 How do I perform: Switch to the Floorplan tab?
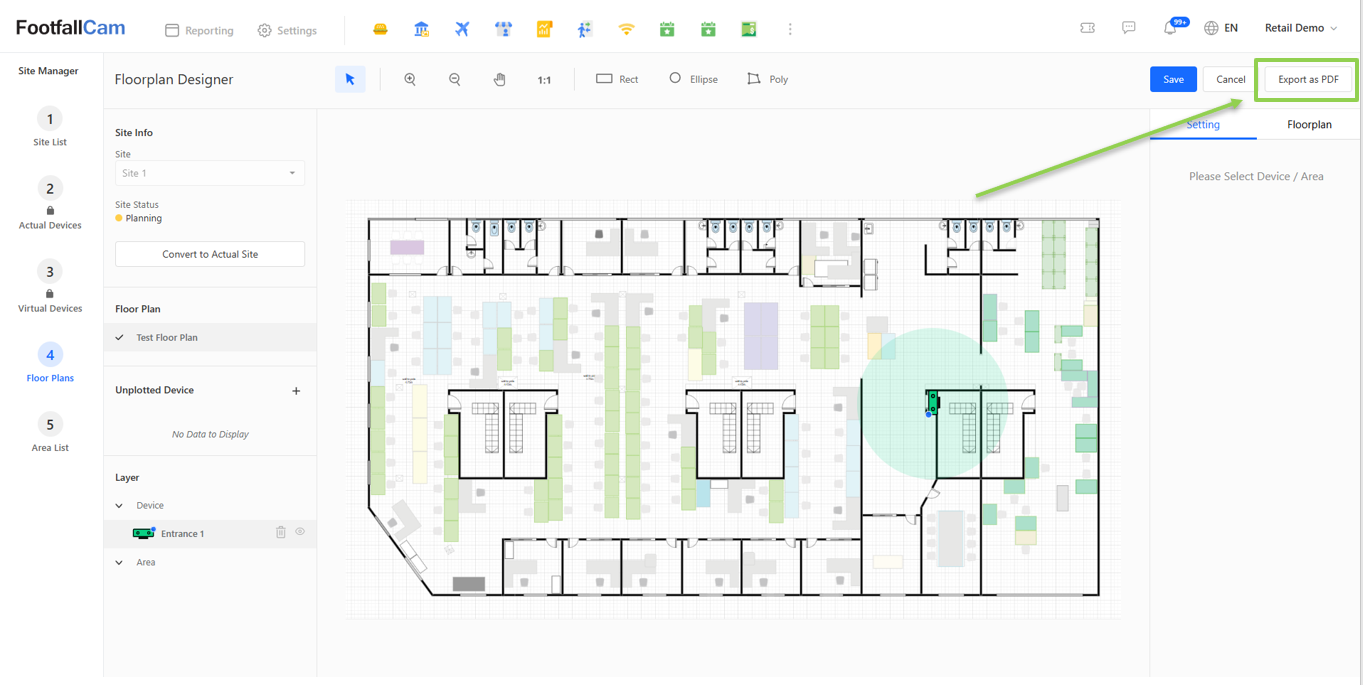coord(1309,125)
